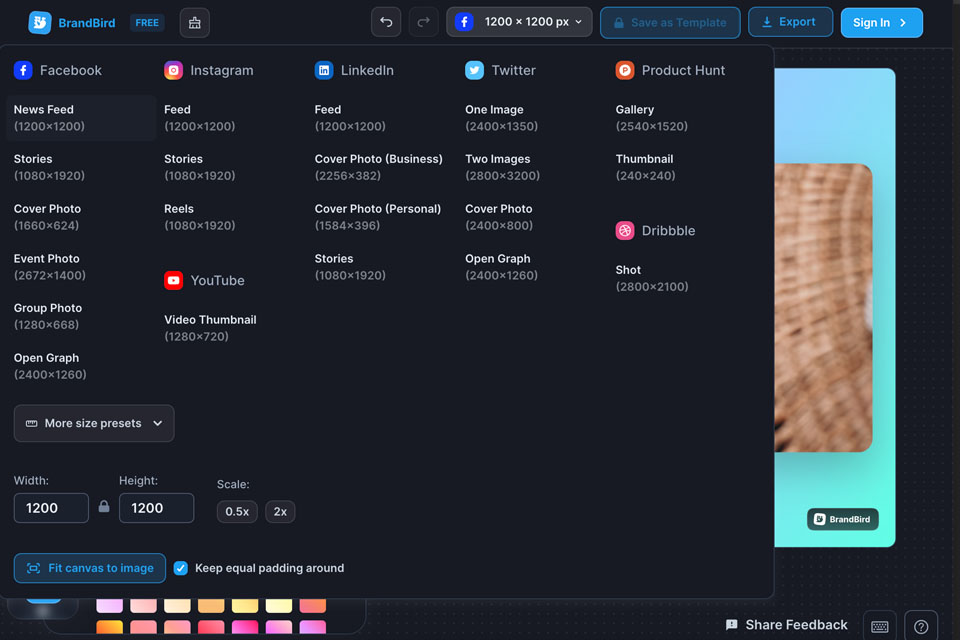This screenshot has width=960, height=640.
Task: Click the Width input field
Action: coord(51,508)
